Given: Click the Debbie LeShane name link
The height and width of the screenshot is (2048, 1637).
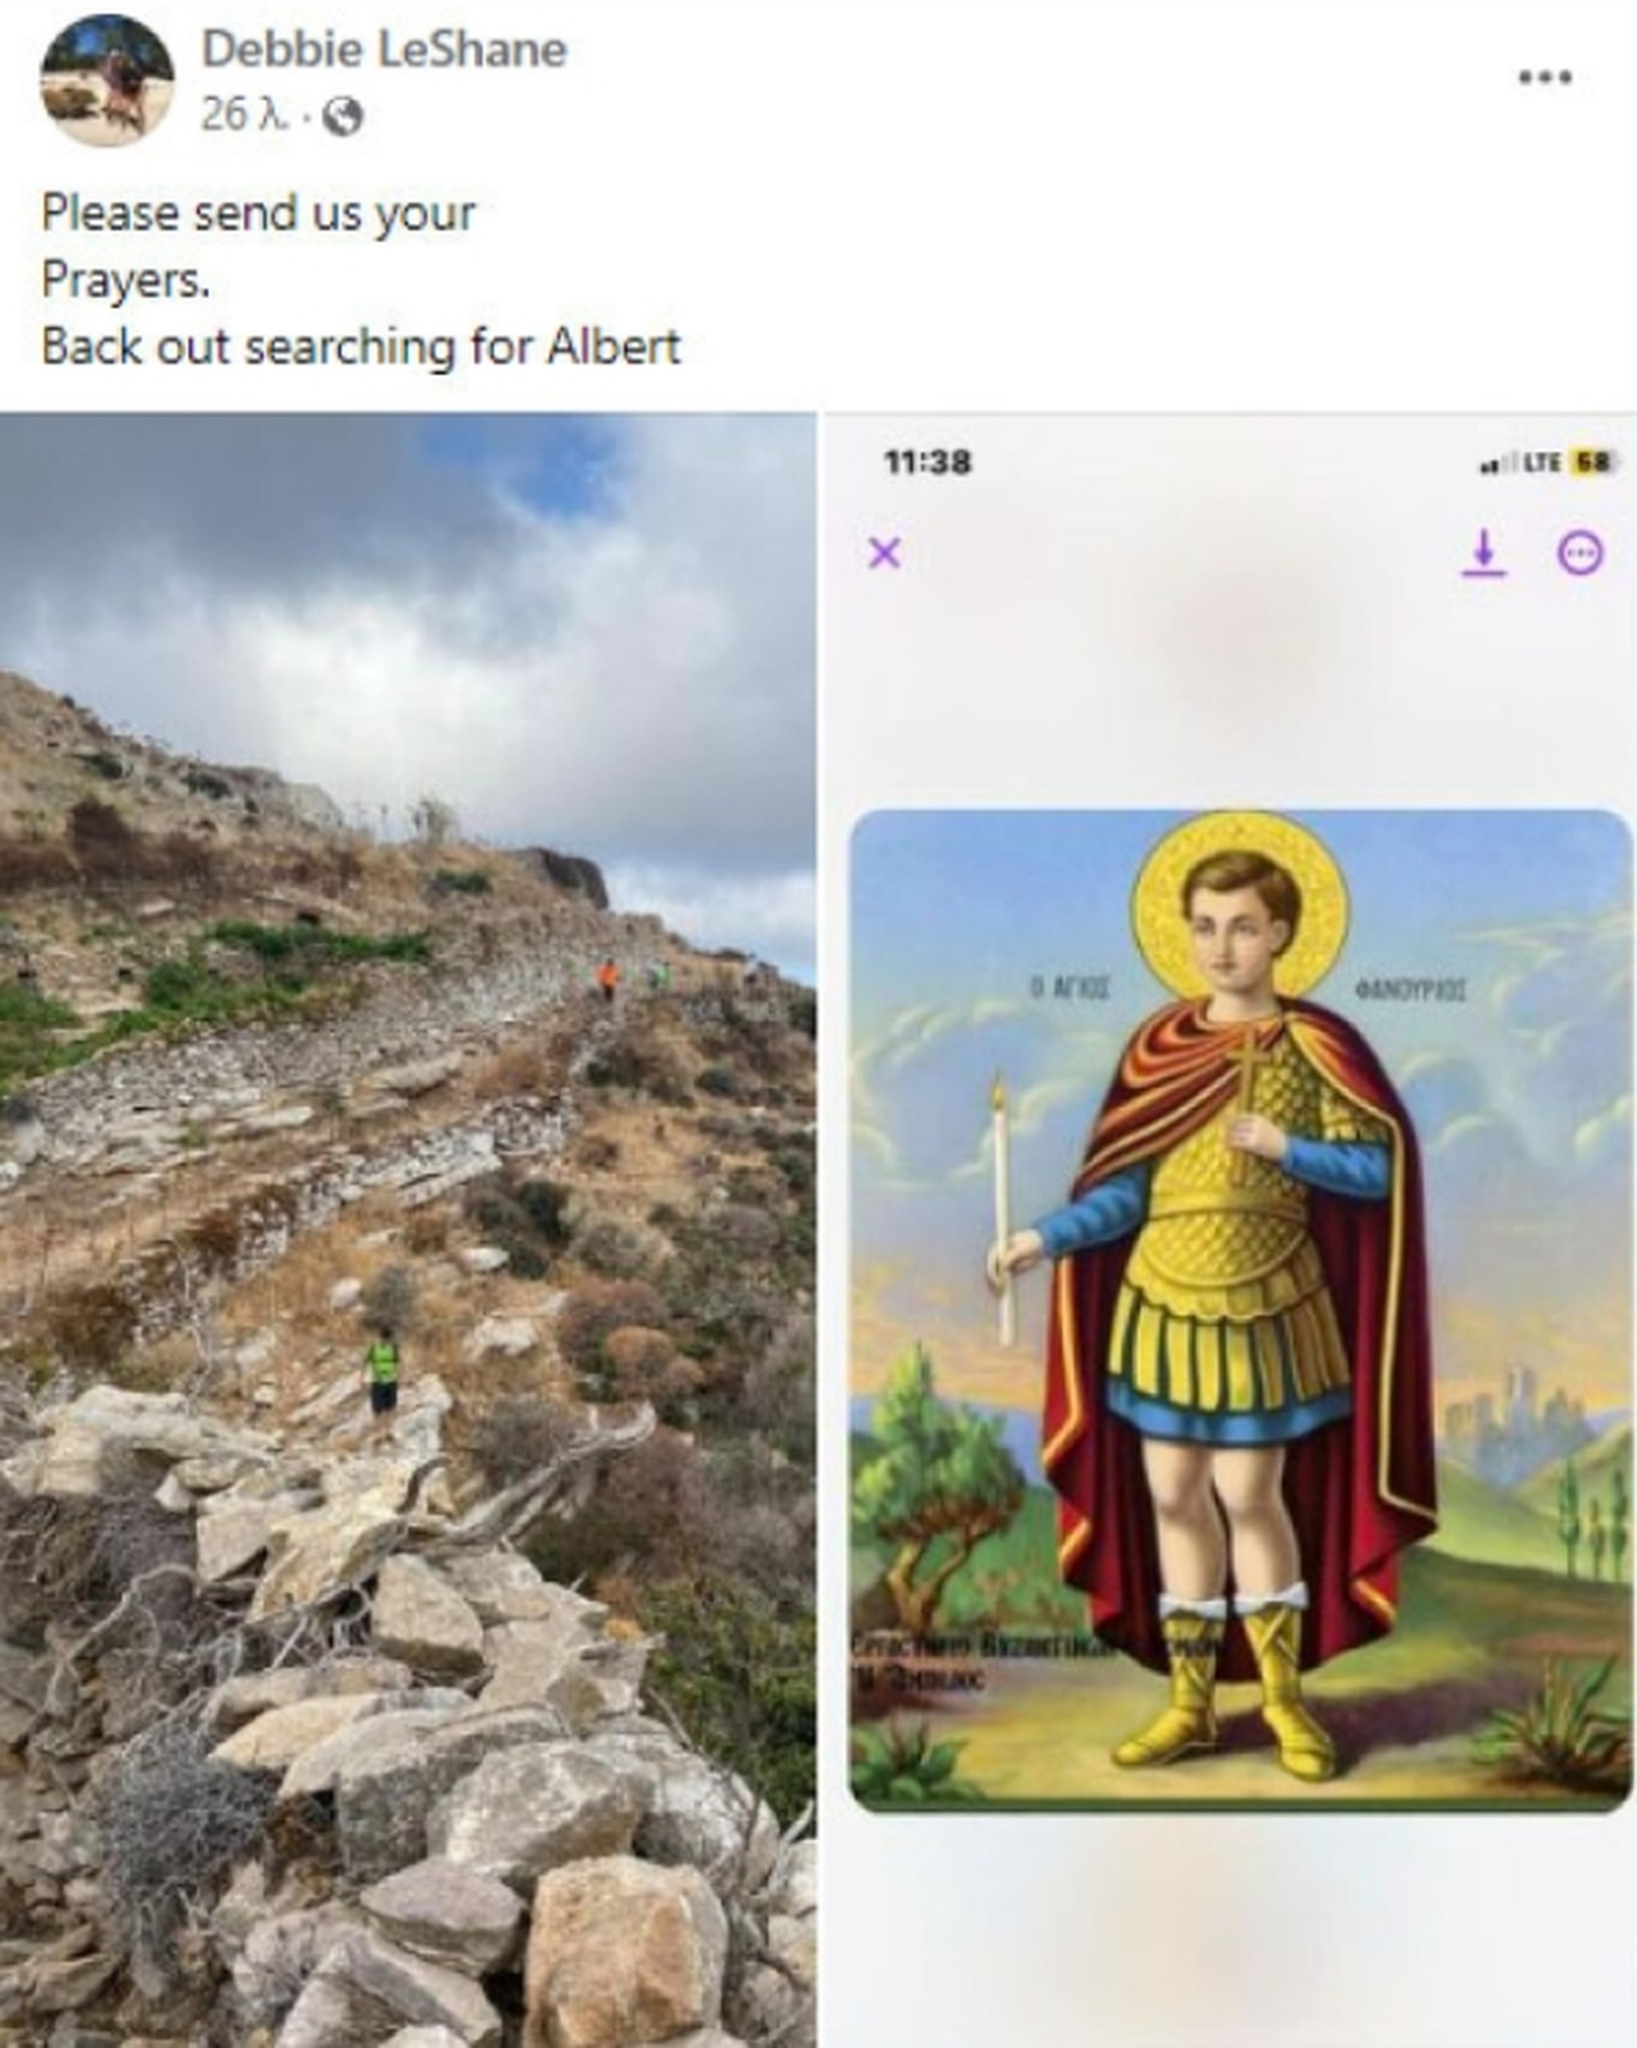Looking at the screenshot, I should click(x=384, y=50).
